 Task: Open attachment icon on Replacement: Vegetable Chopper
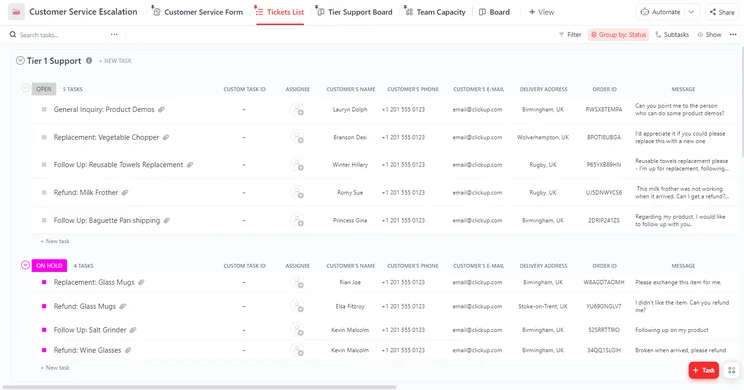pyautogui.click(x=166, y=138)
